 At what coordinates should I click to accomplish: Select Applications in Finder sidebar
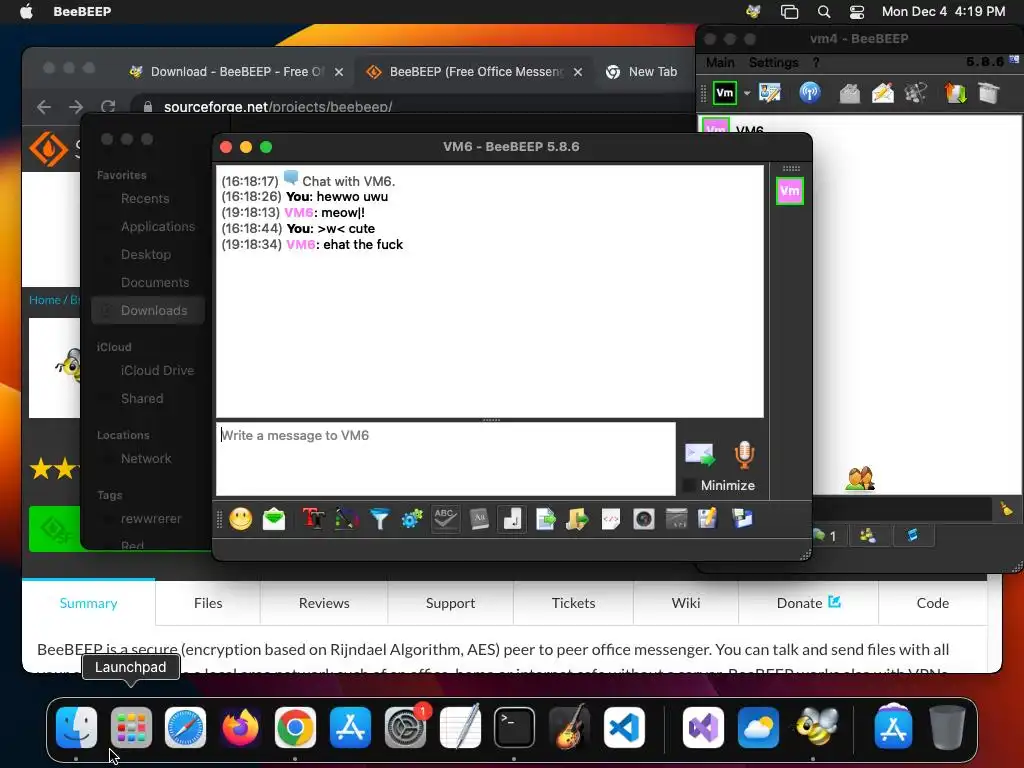pyautogui.click(x=157, y=227)
